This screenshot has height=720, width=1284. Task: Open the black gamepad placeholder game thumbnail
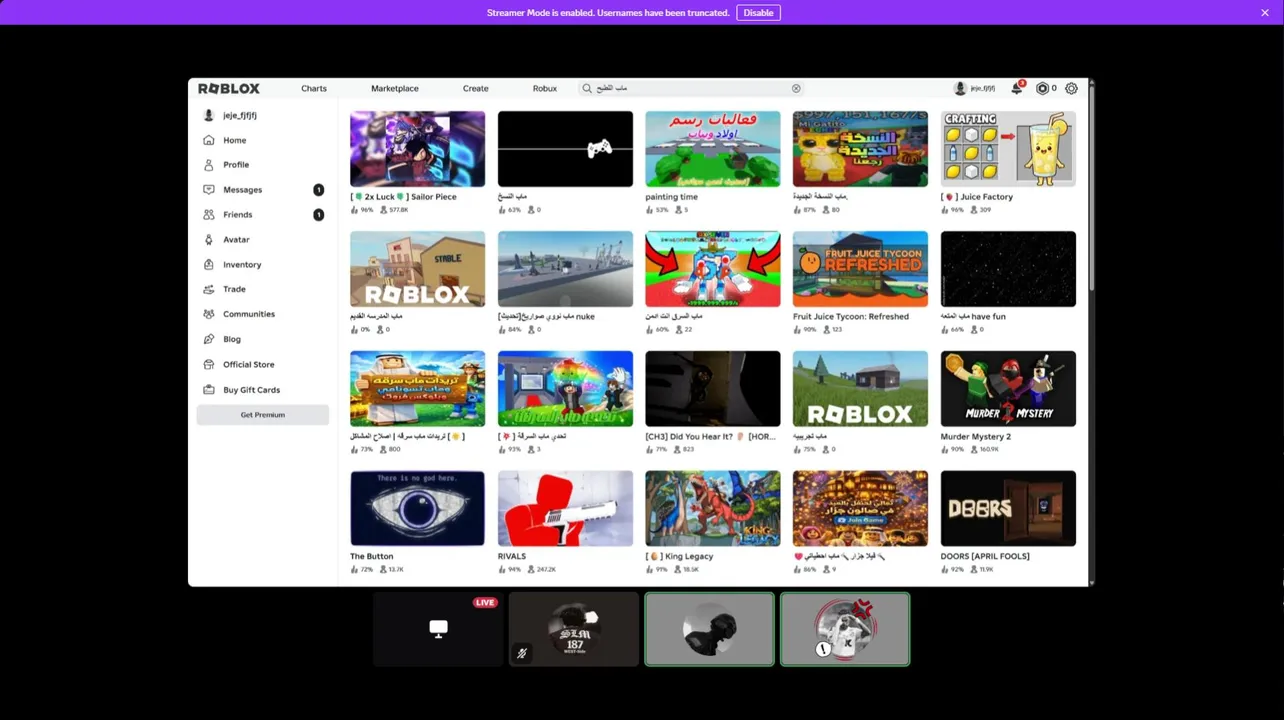tap(565, 149)
